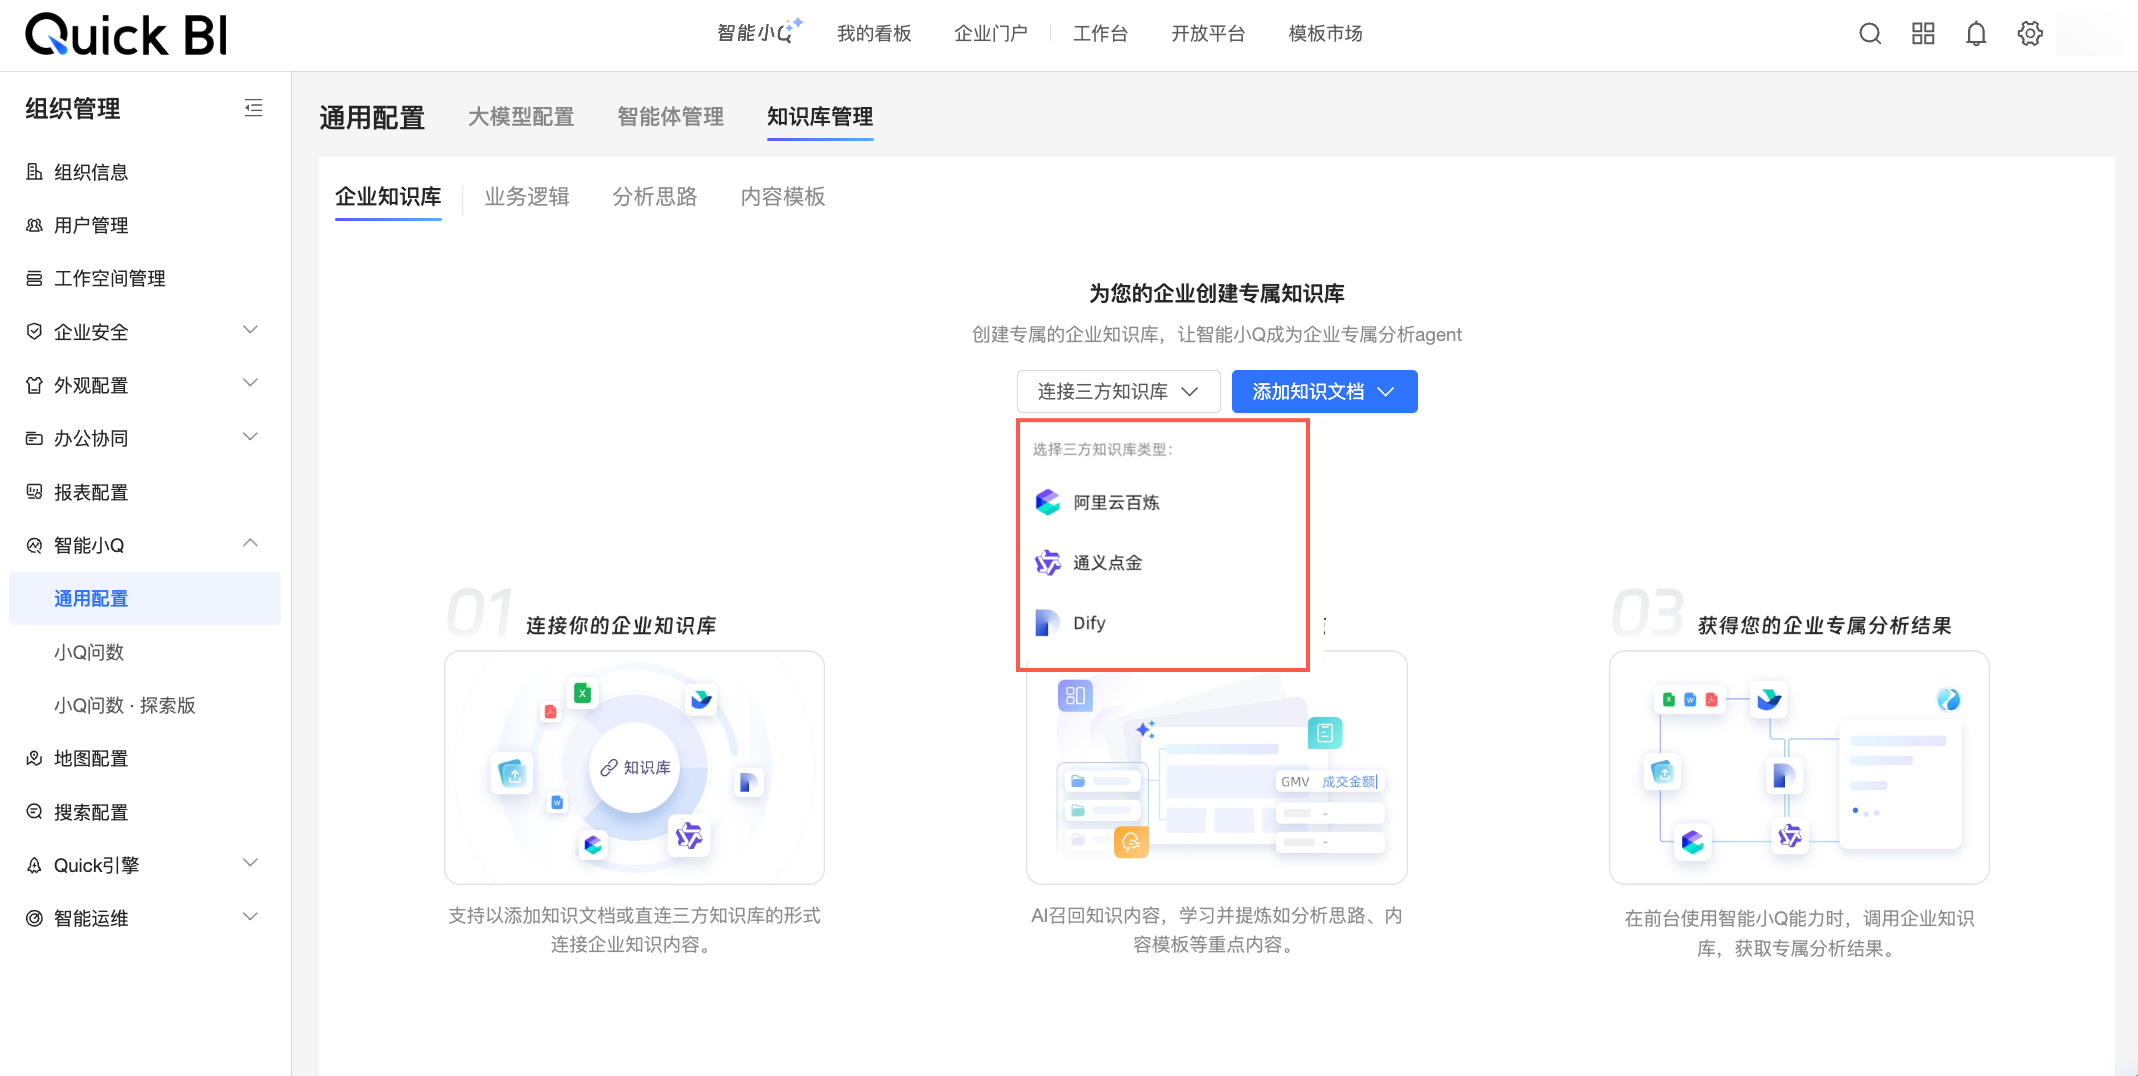This screenshot has height=1076, width=2138.
Task: Click the 通义点金 logo icon in dropdown
Action: tap(1047, 563)
